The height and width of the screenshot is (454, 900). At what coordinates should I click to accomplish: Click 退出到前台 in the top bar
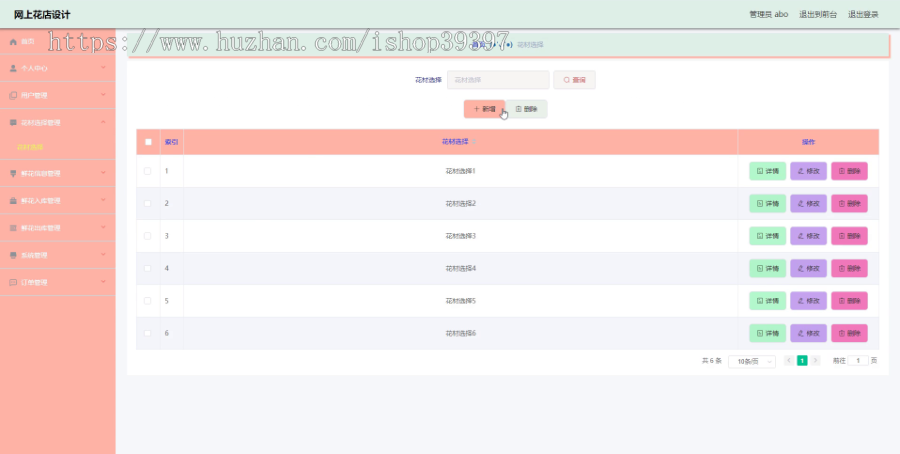click(817, 14)
